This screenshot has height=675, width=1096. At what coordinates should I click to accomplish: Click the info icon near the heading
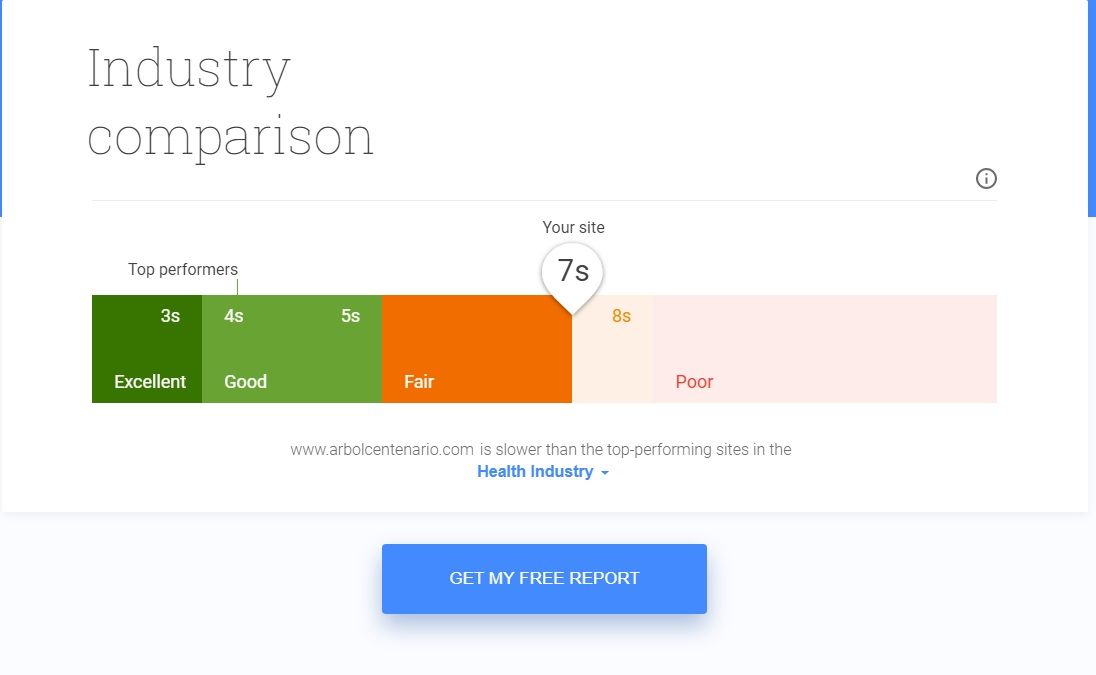click(986, 179)
